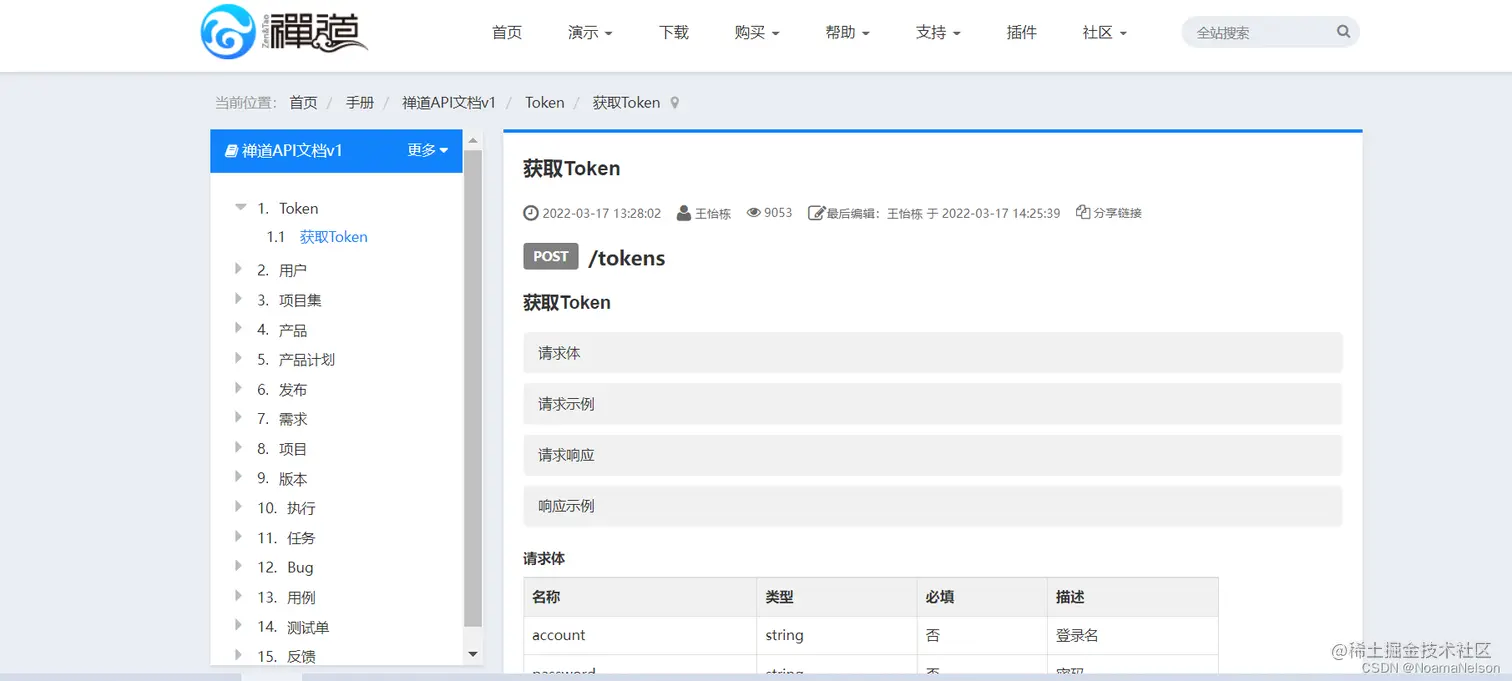Viewport: 1512px width, 681px height.
Task: Click the 分享链接 share icon
Action: 1082,212
